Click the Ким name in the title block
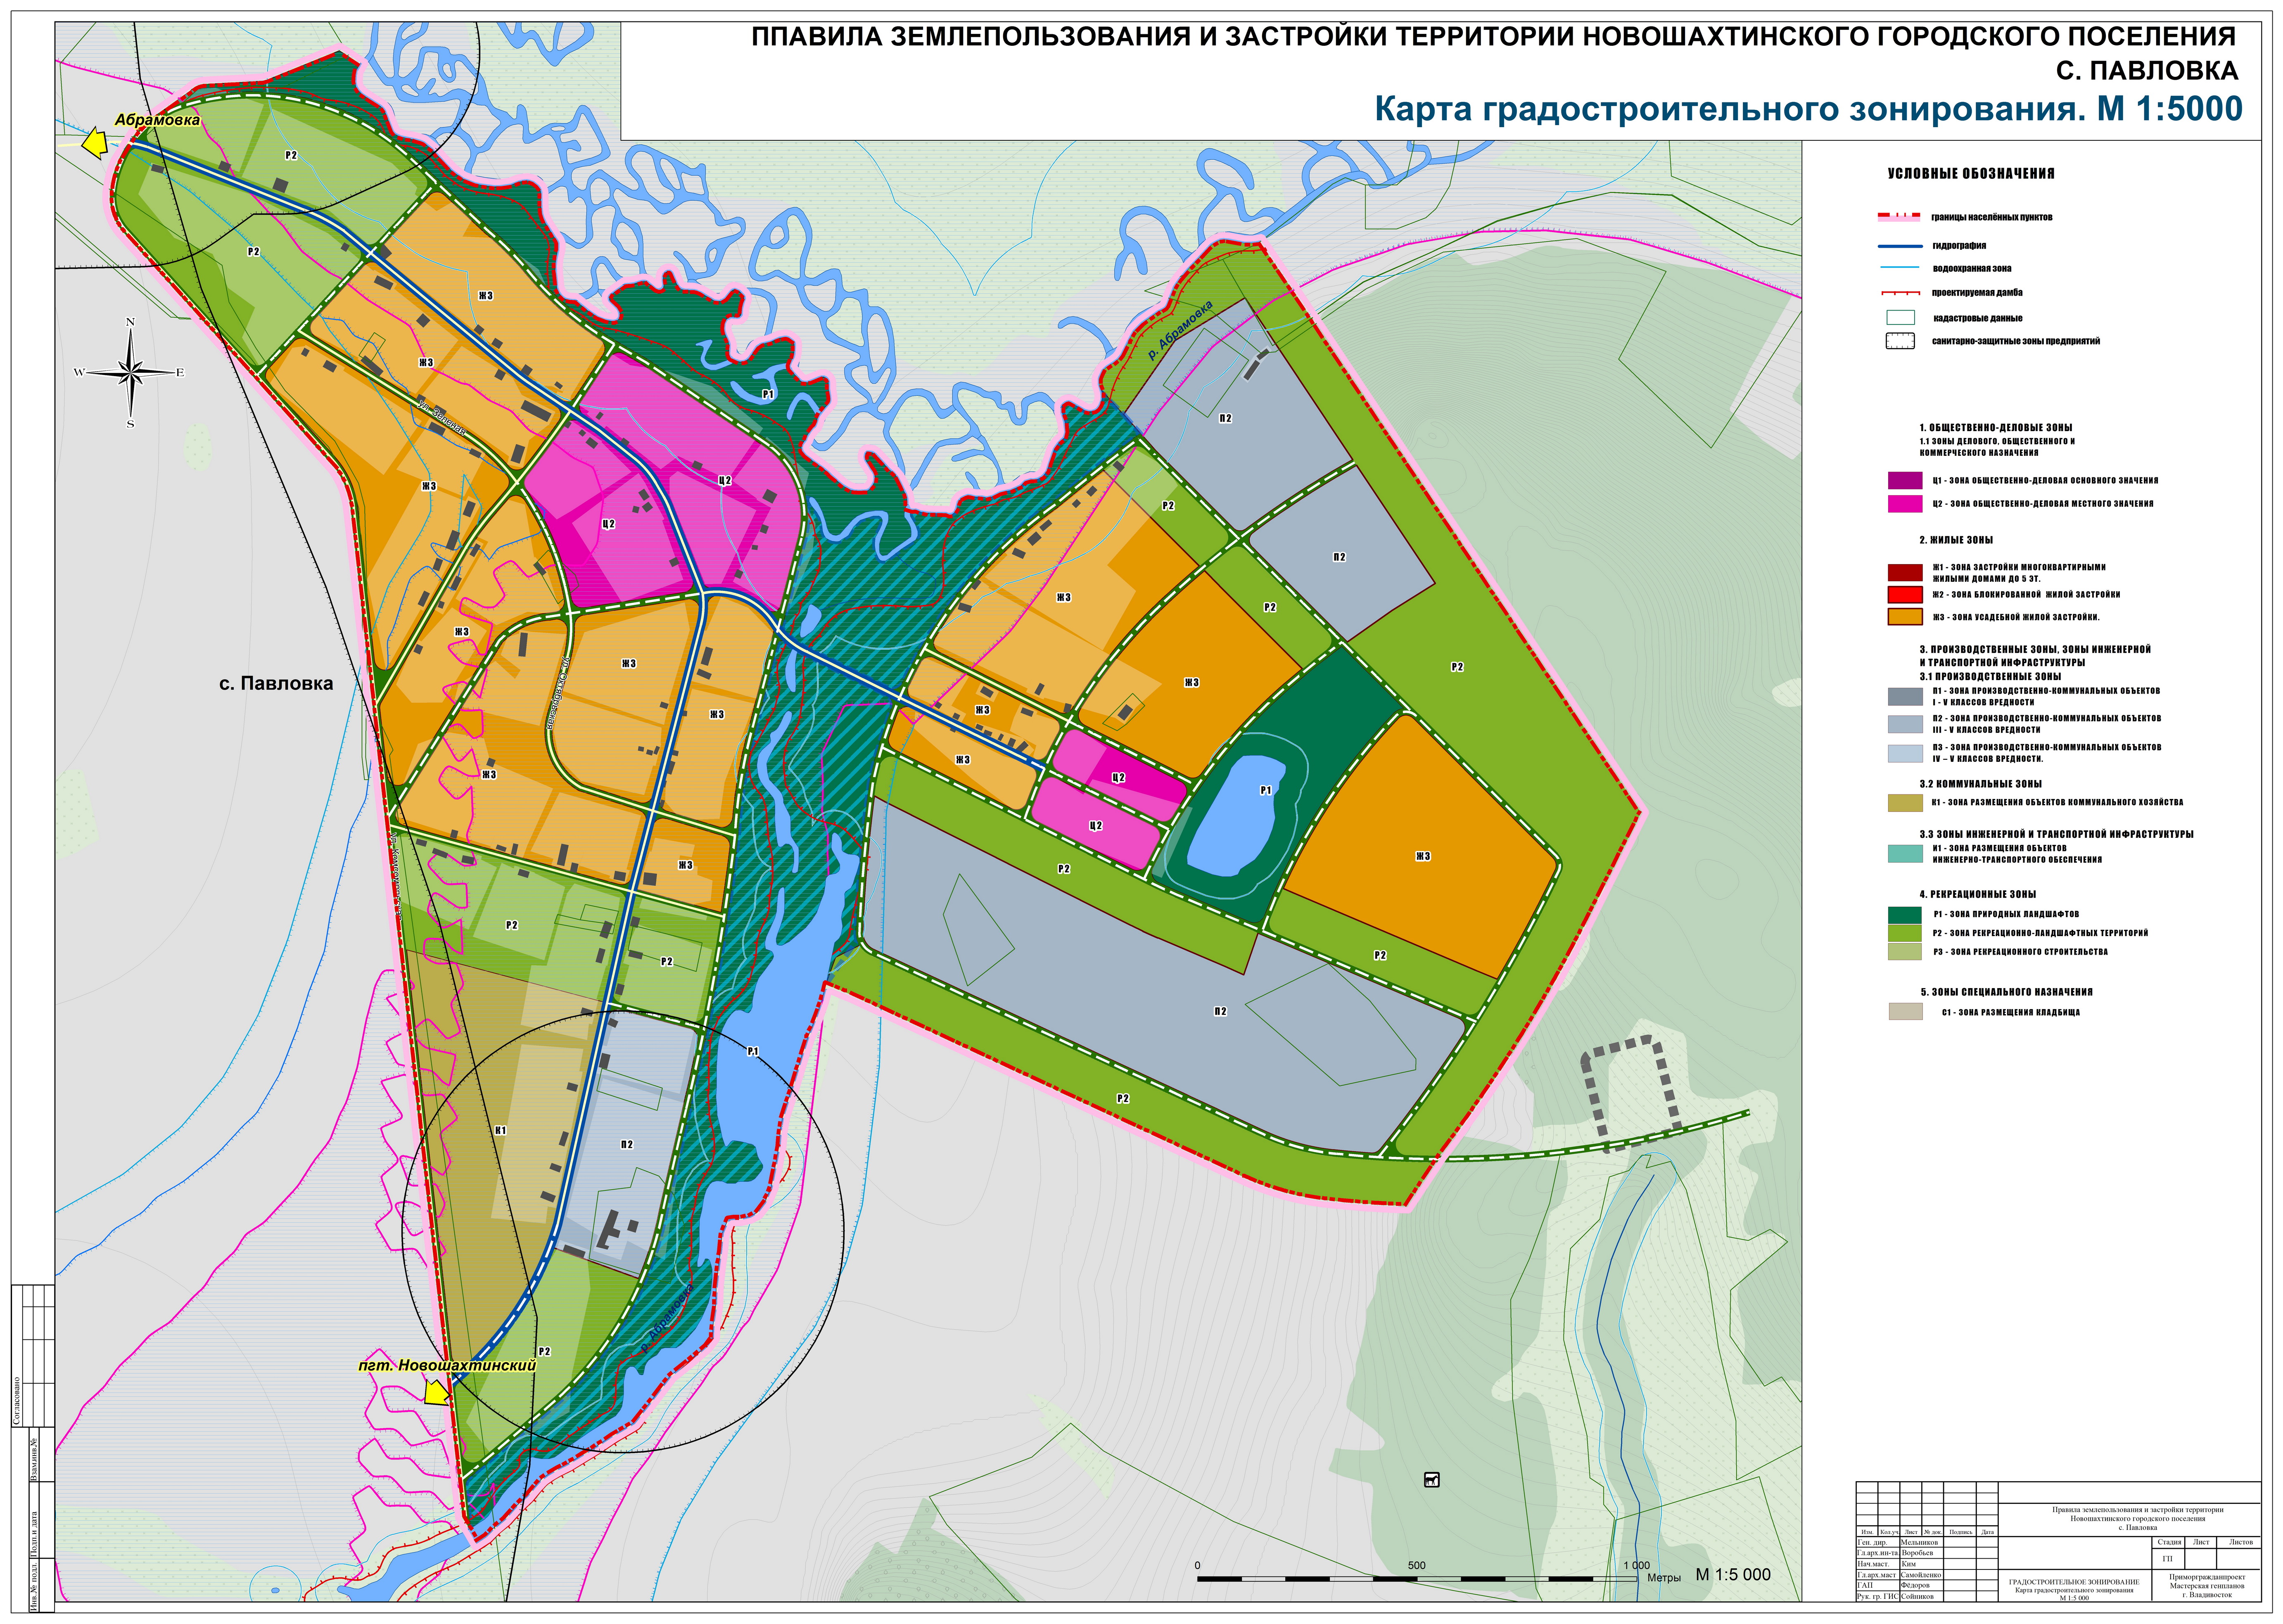Image resolution: width=2283 pixels, height=1624 pixels. 1908,1564
